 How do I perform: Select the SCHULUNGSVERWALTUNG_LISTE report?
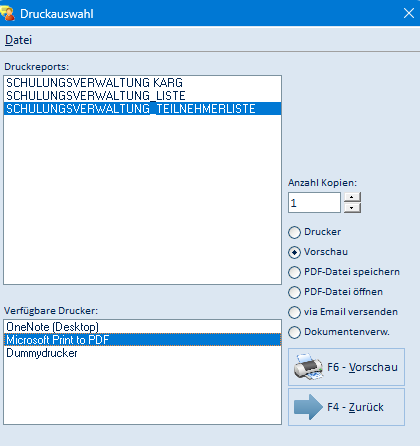(142, 96)
